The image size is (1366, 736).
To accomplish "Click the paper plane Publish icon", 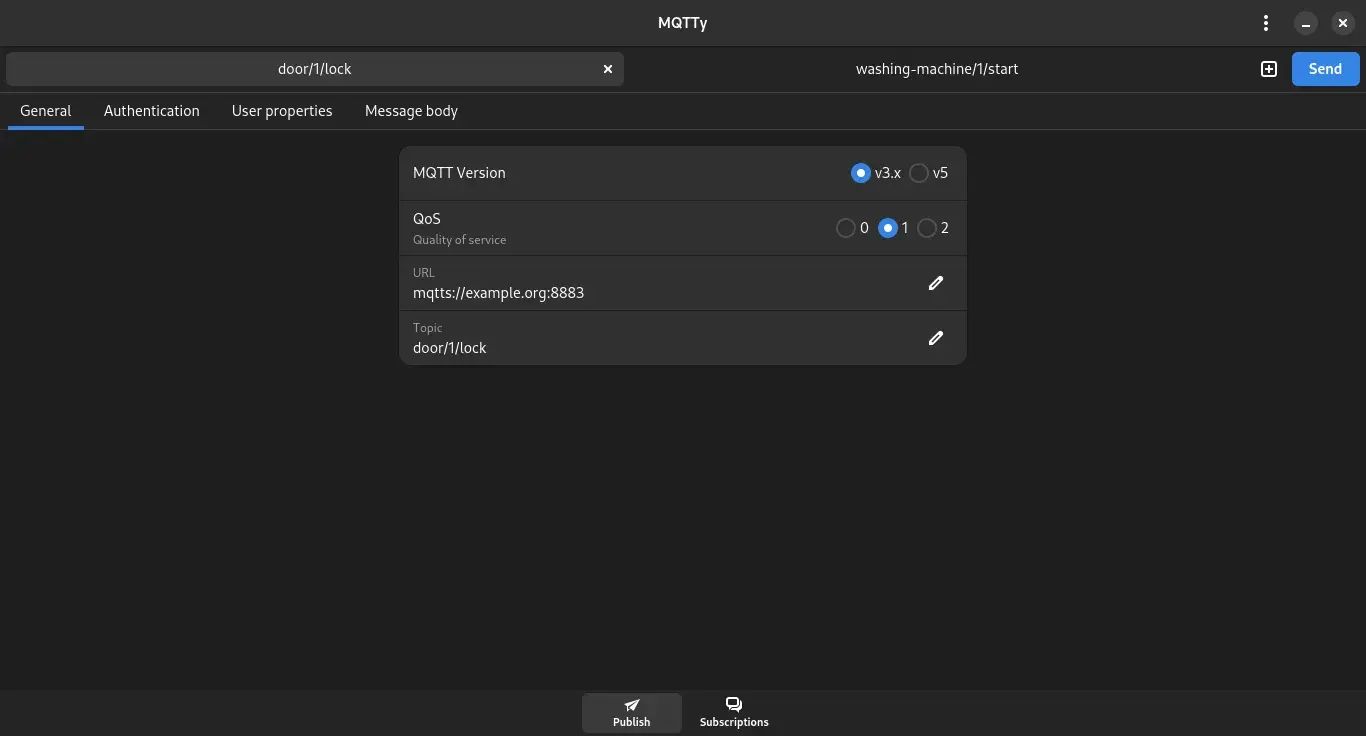I will click(631, 704).
